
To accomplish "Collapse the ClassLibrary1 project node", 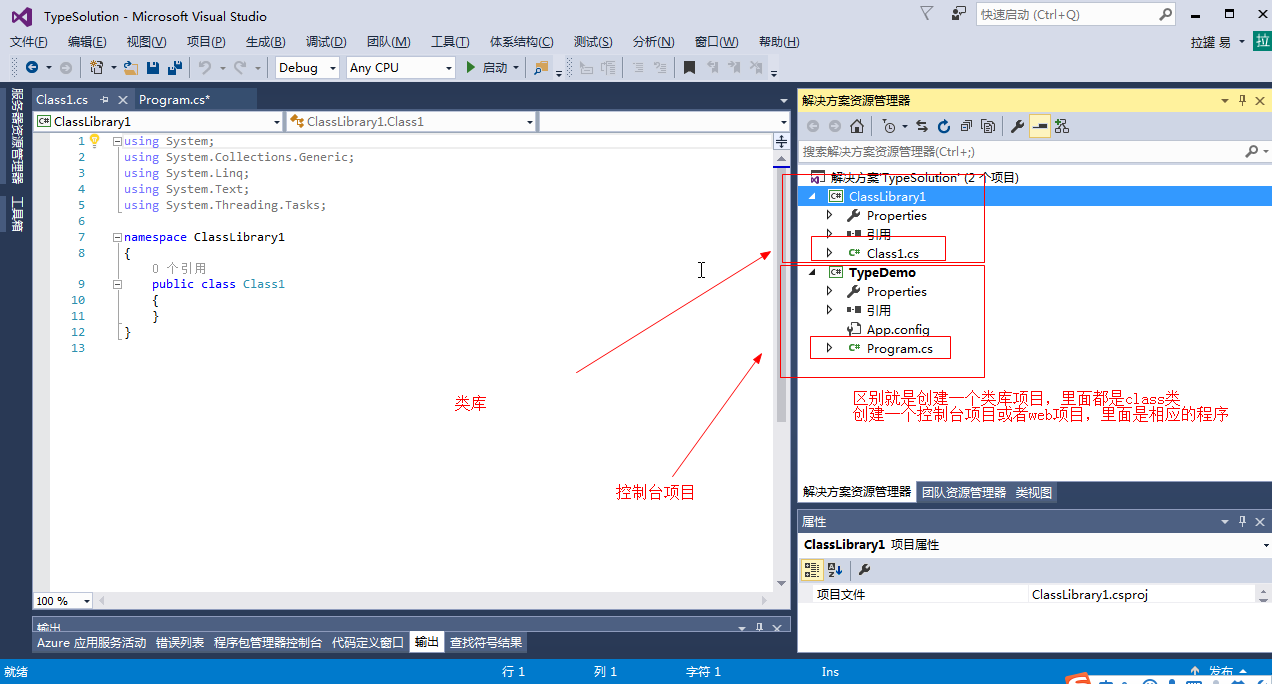I will (x=812, y=197).
